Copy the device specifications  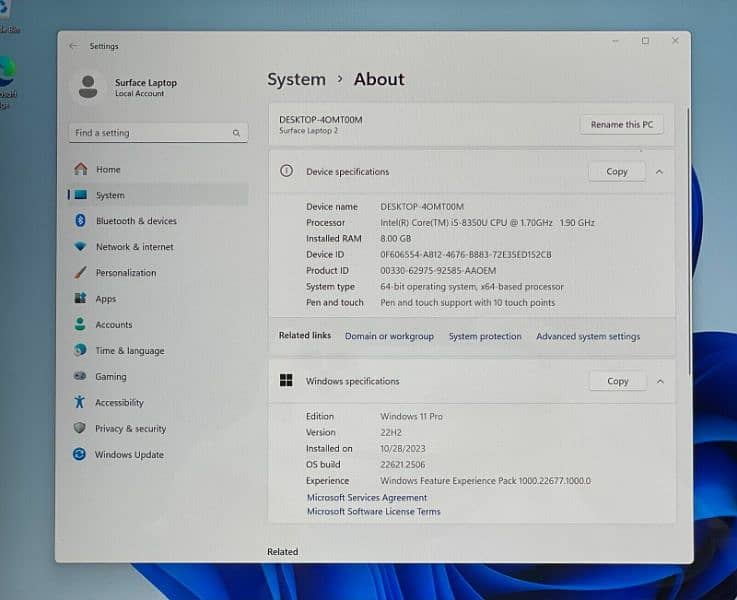(x=617, y=172)
